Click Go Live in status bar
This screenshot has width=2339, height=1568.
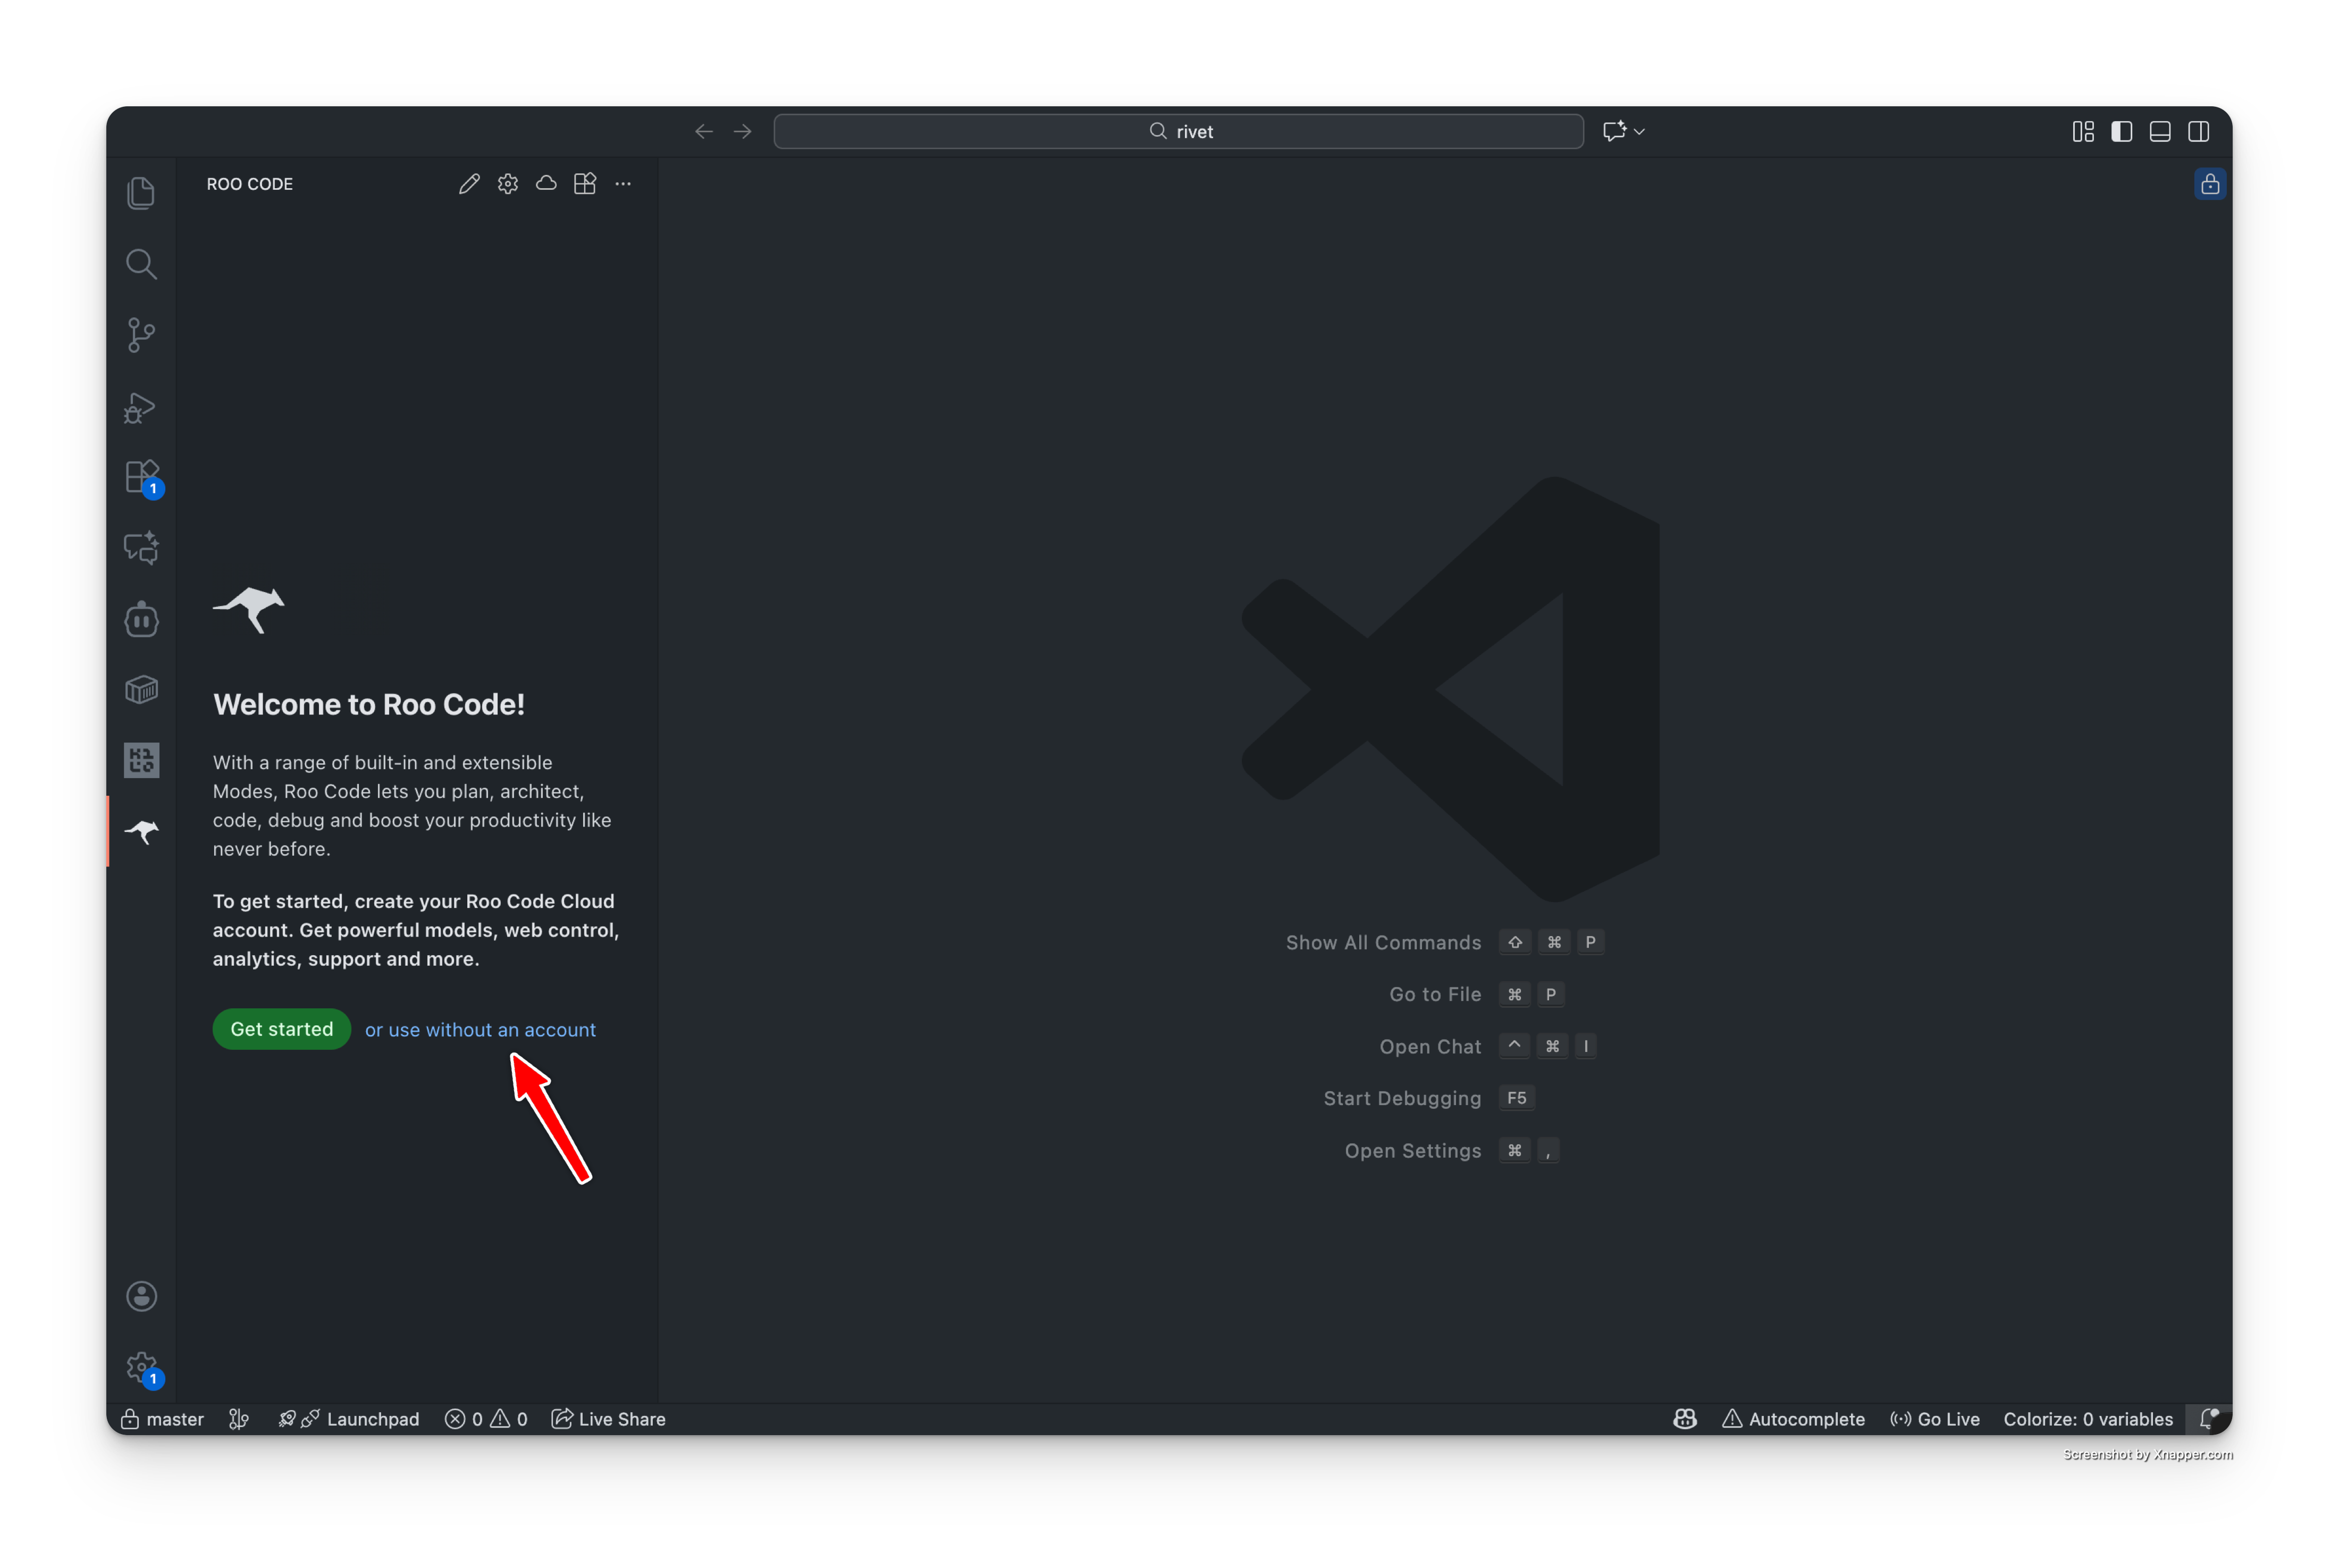1935,1419
